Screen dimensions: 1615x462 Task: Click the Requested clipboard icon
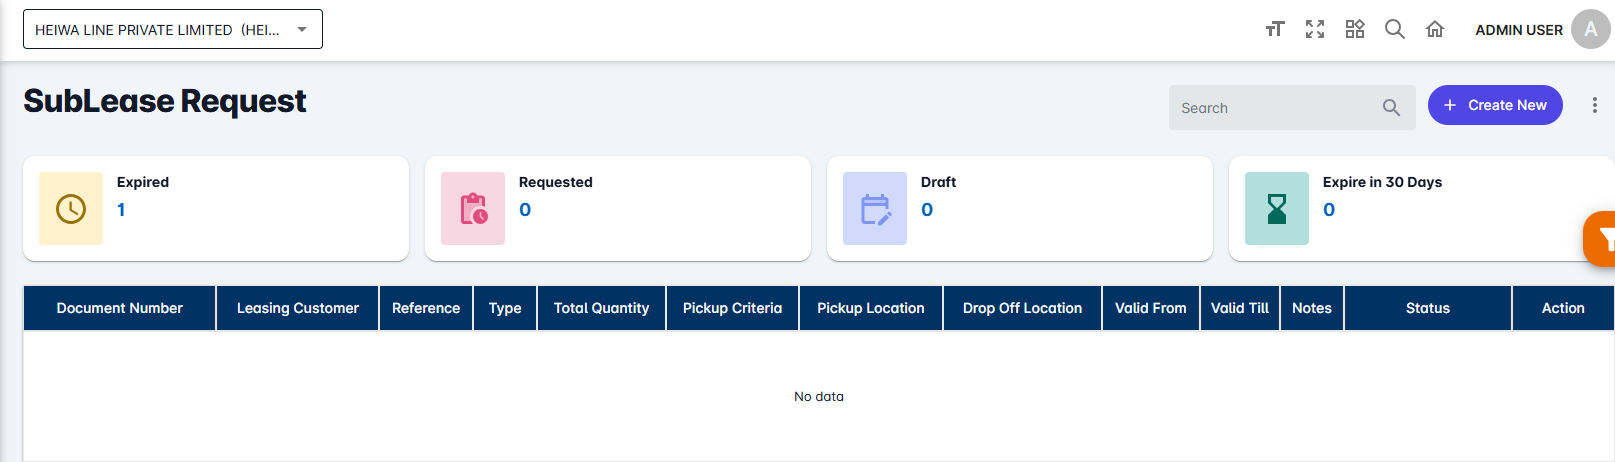coord(473,208)
